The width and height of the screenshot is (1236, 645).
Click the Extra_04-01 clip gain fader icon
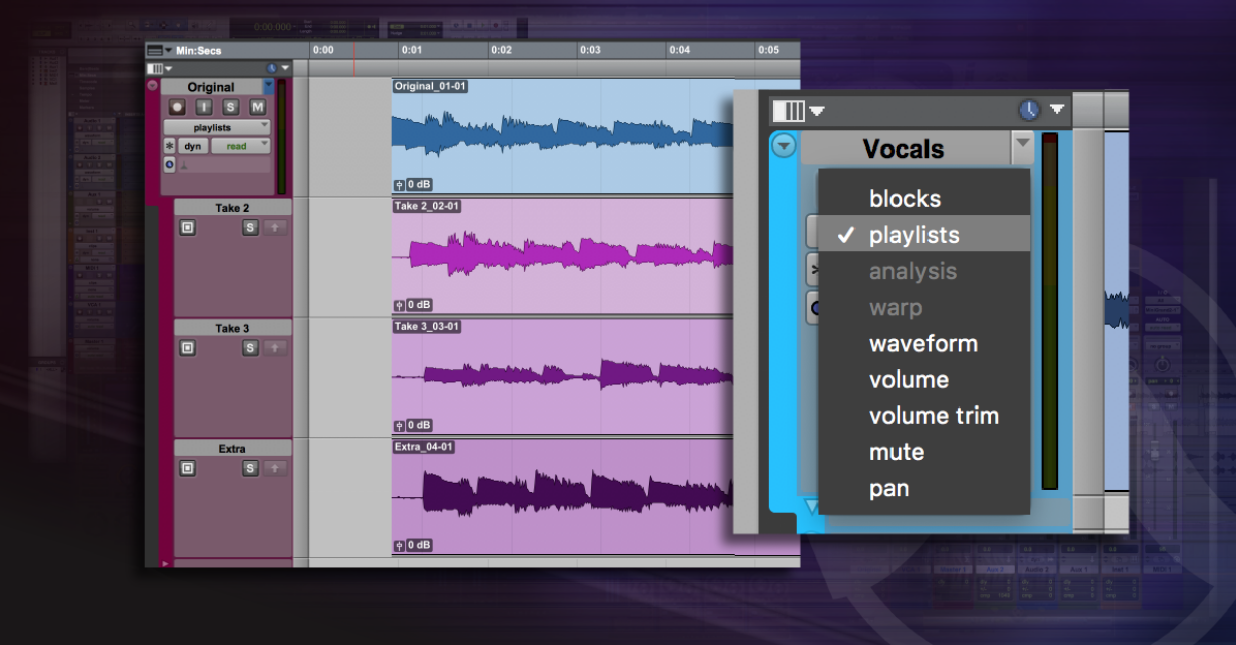tap(400, 546)
